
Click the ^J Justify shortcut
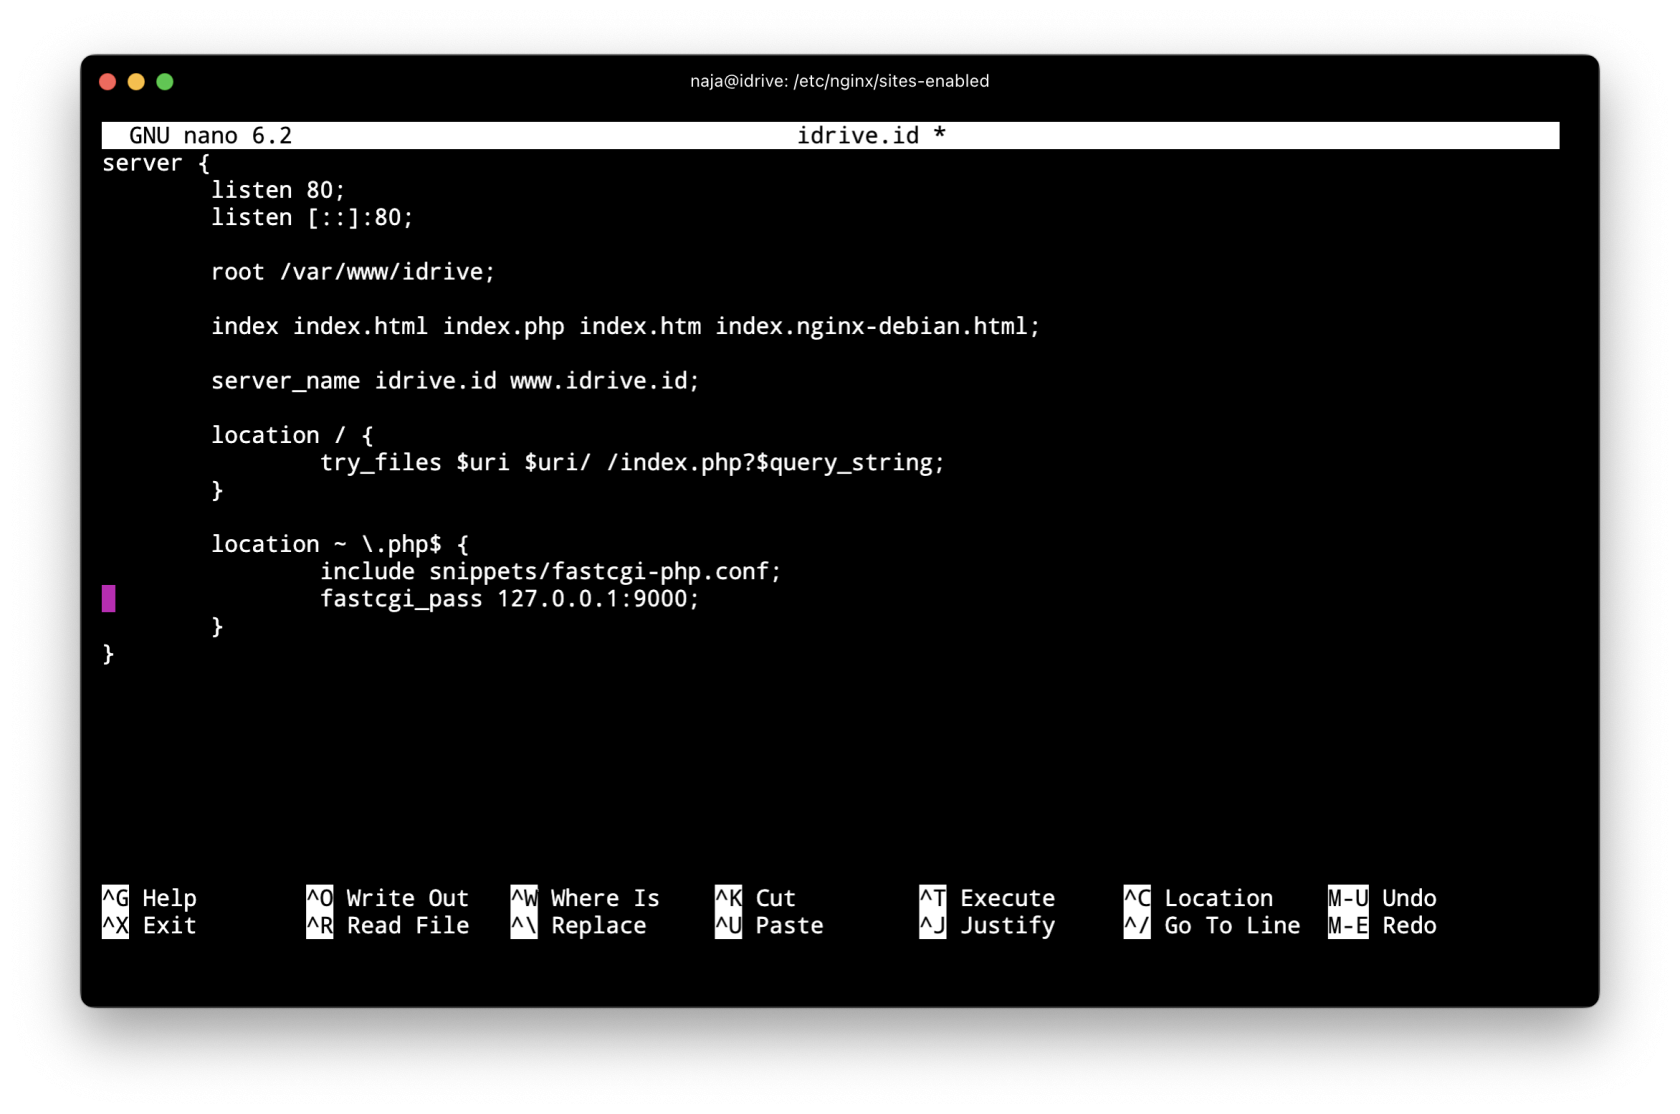pyautogui.click(x=987, y=926)
